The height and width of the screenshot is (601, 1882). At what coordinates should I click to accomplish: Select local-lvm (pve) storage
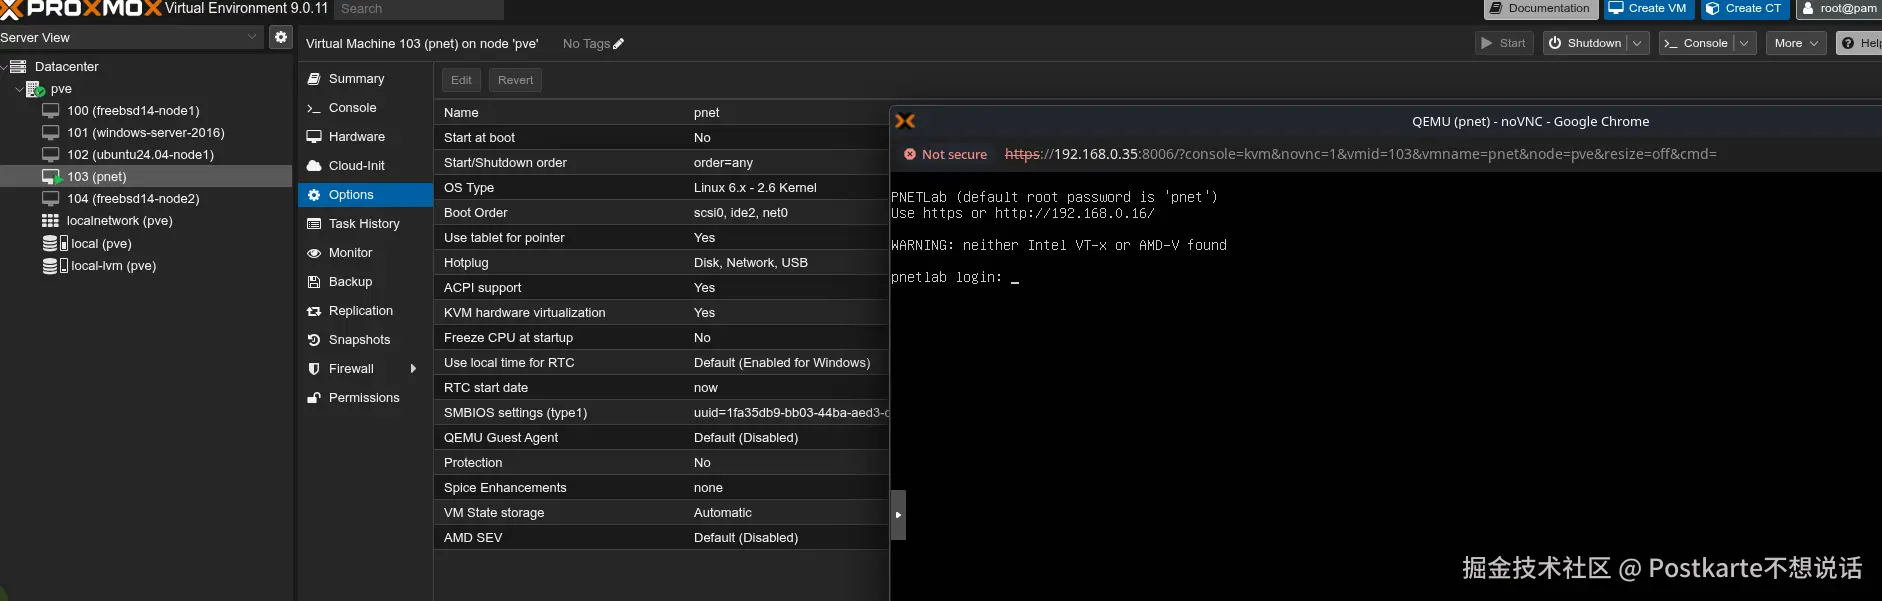coord(113,266)
